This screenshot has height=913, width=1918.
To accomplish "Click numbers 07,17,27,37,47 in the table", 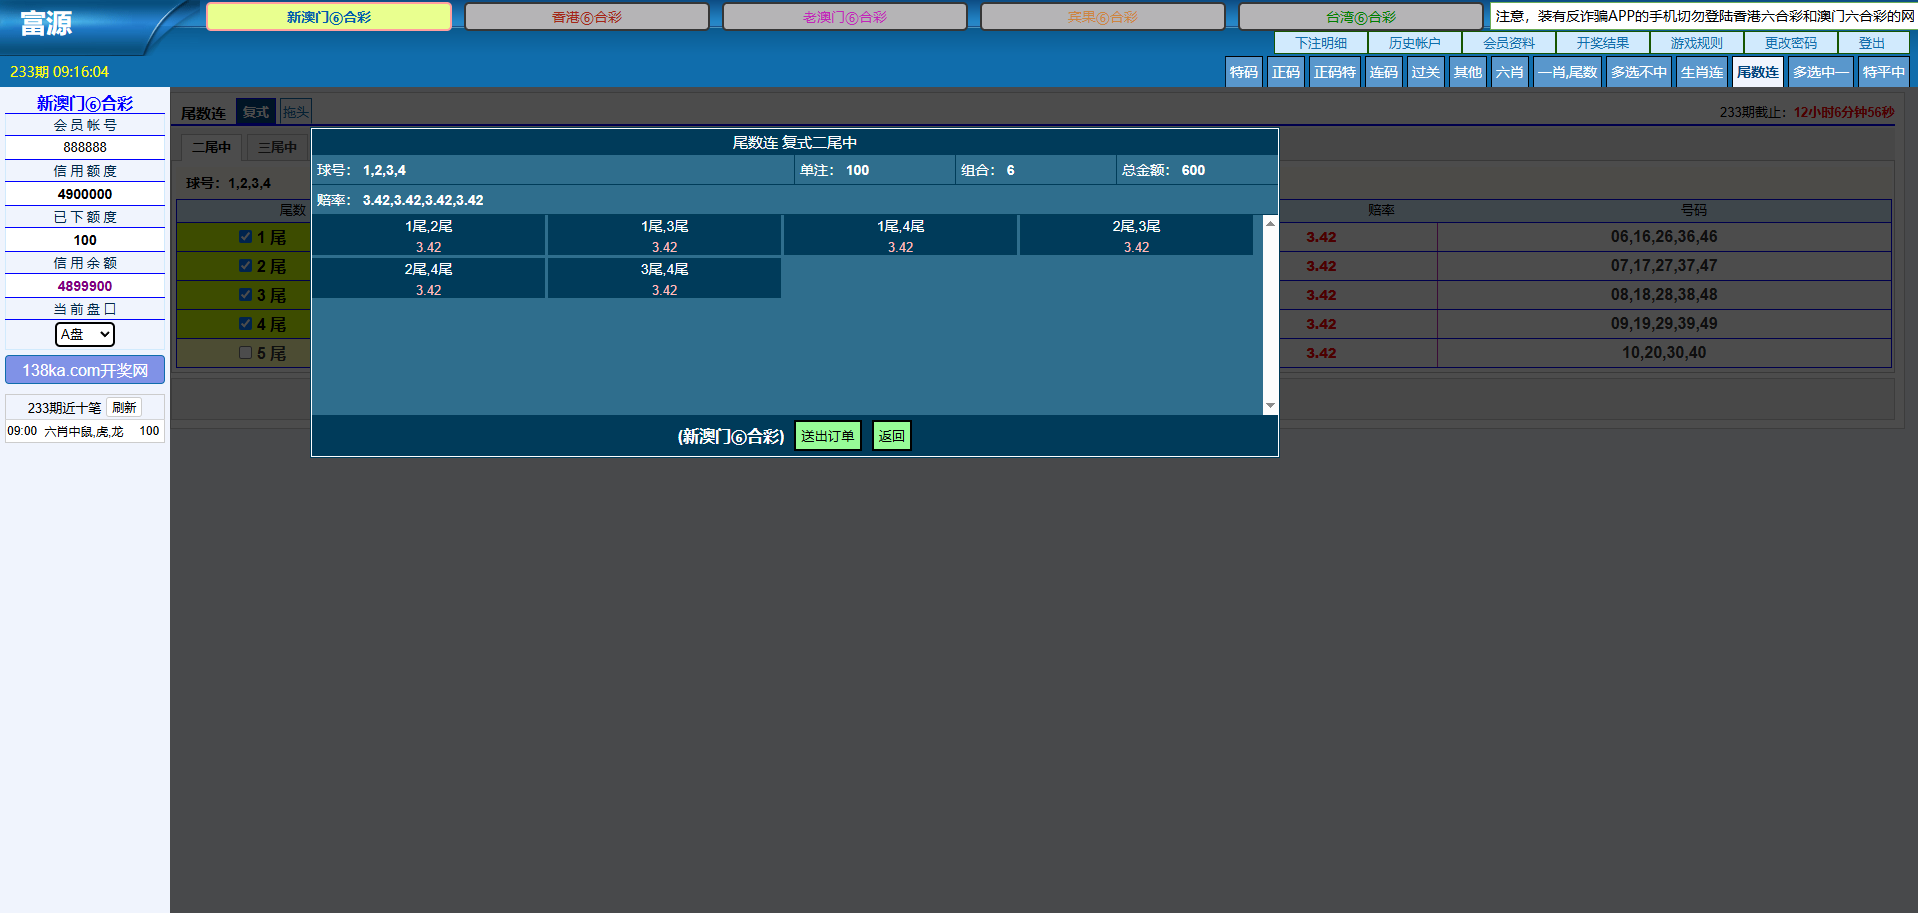I will coord(1664,266).
